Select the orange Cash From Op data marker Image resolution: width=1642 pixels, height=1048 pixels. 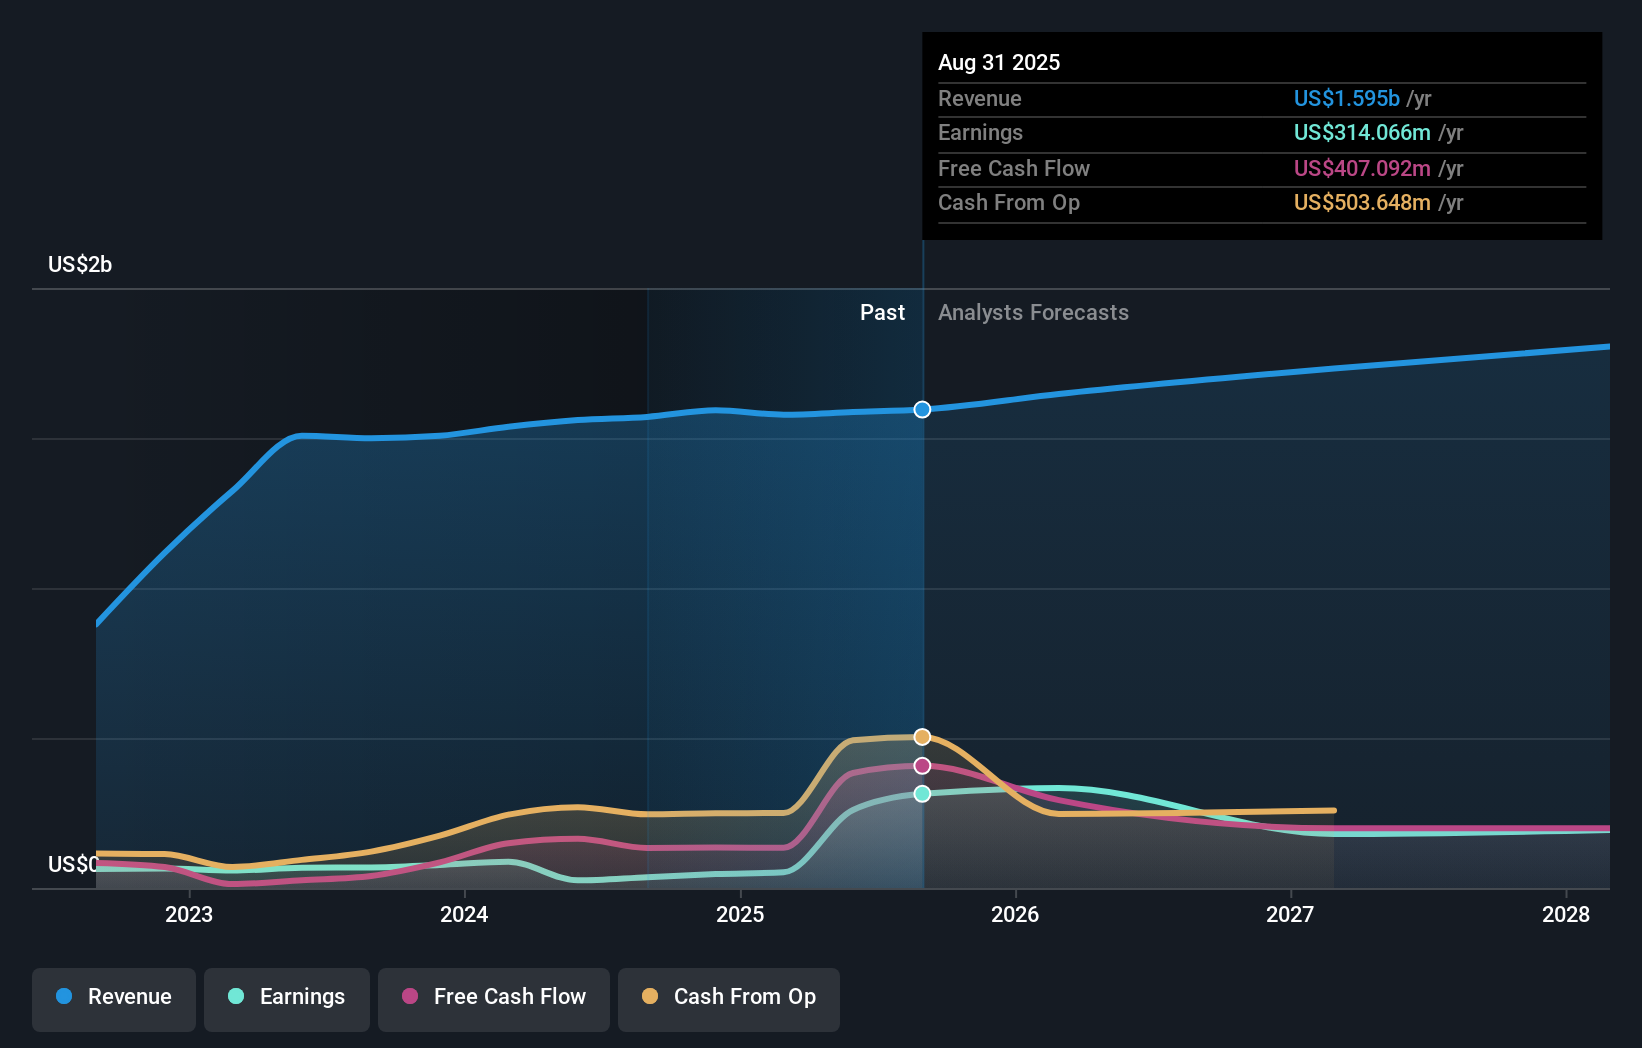pyautogui.click(x=921, y=736)
